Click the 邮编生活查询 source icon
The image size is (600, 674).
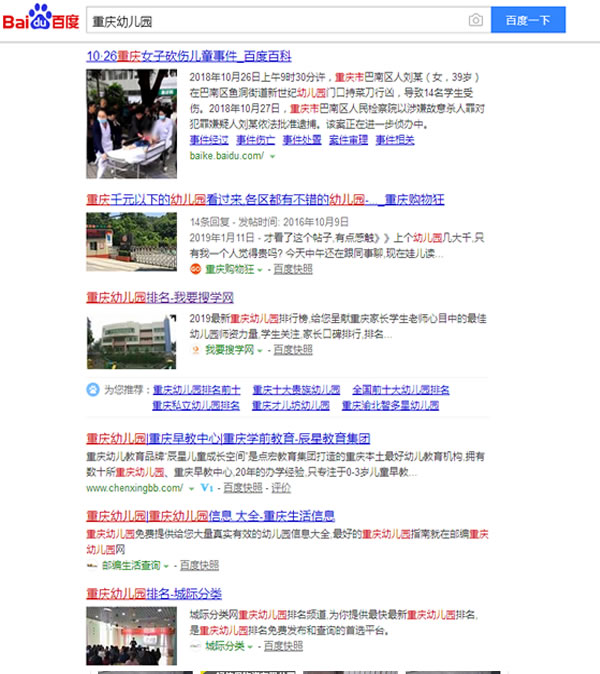[92, 566]
